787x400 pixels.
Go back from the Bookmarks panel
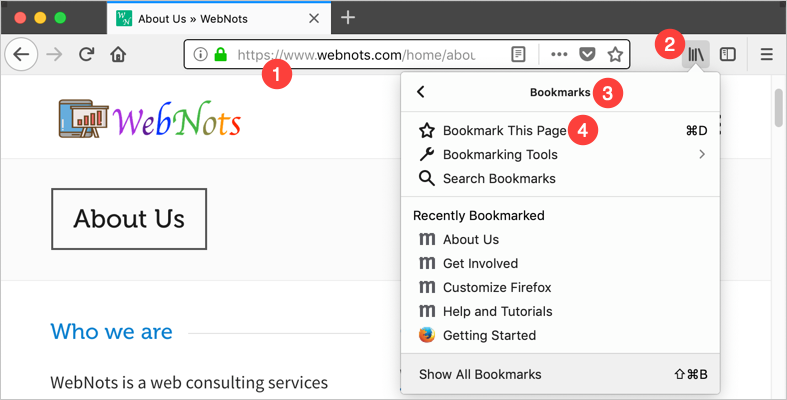[421, 92]
